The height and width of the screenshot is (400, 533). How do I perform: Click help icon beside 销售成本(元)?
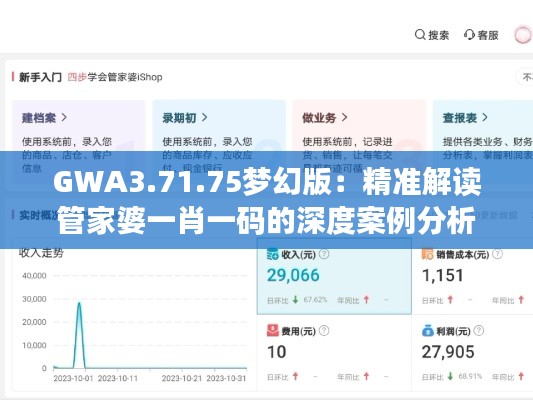tap(498, 254)
